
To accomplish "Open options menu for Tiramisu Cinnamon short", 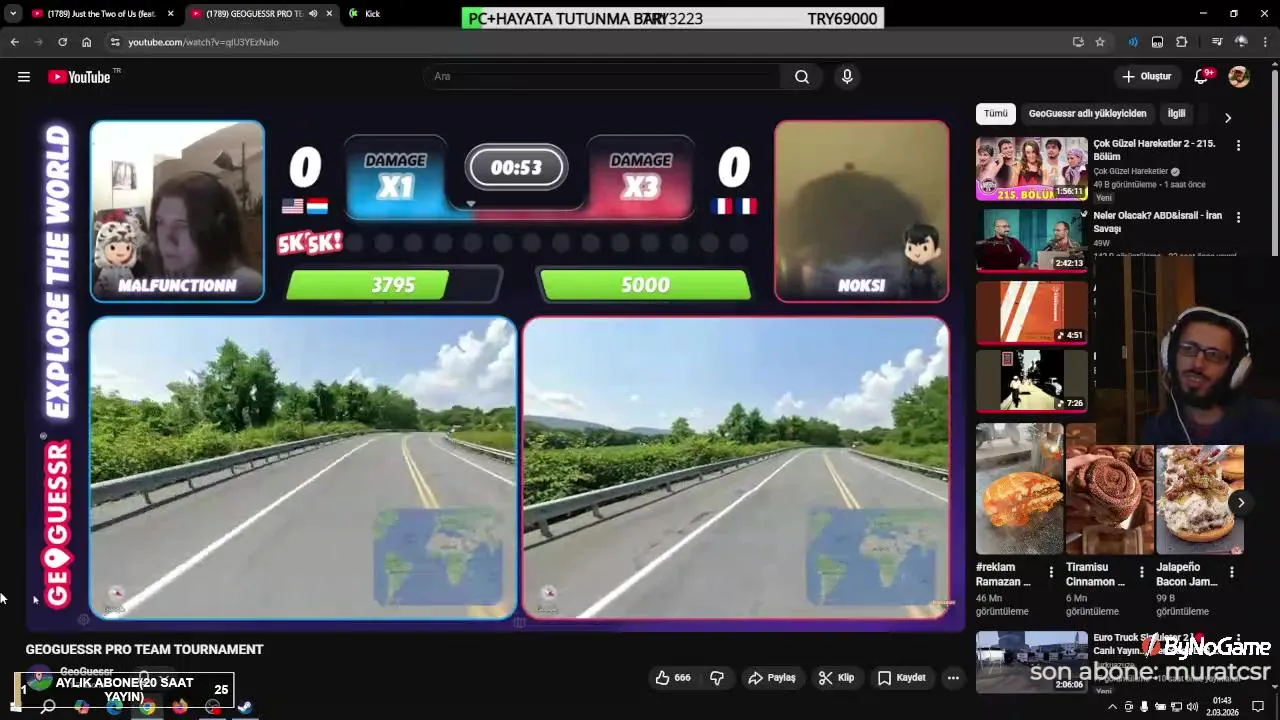I will click(x=1141, y=572).
